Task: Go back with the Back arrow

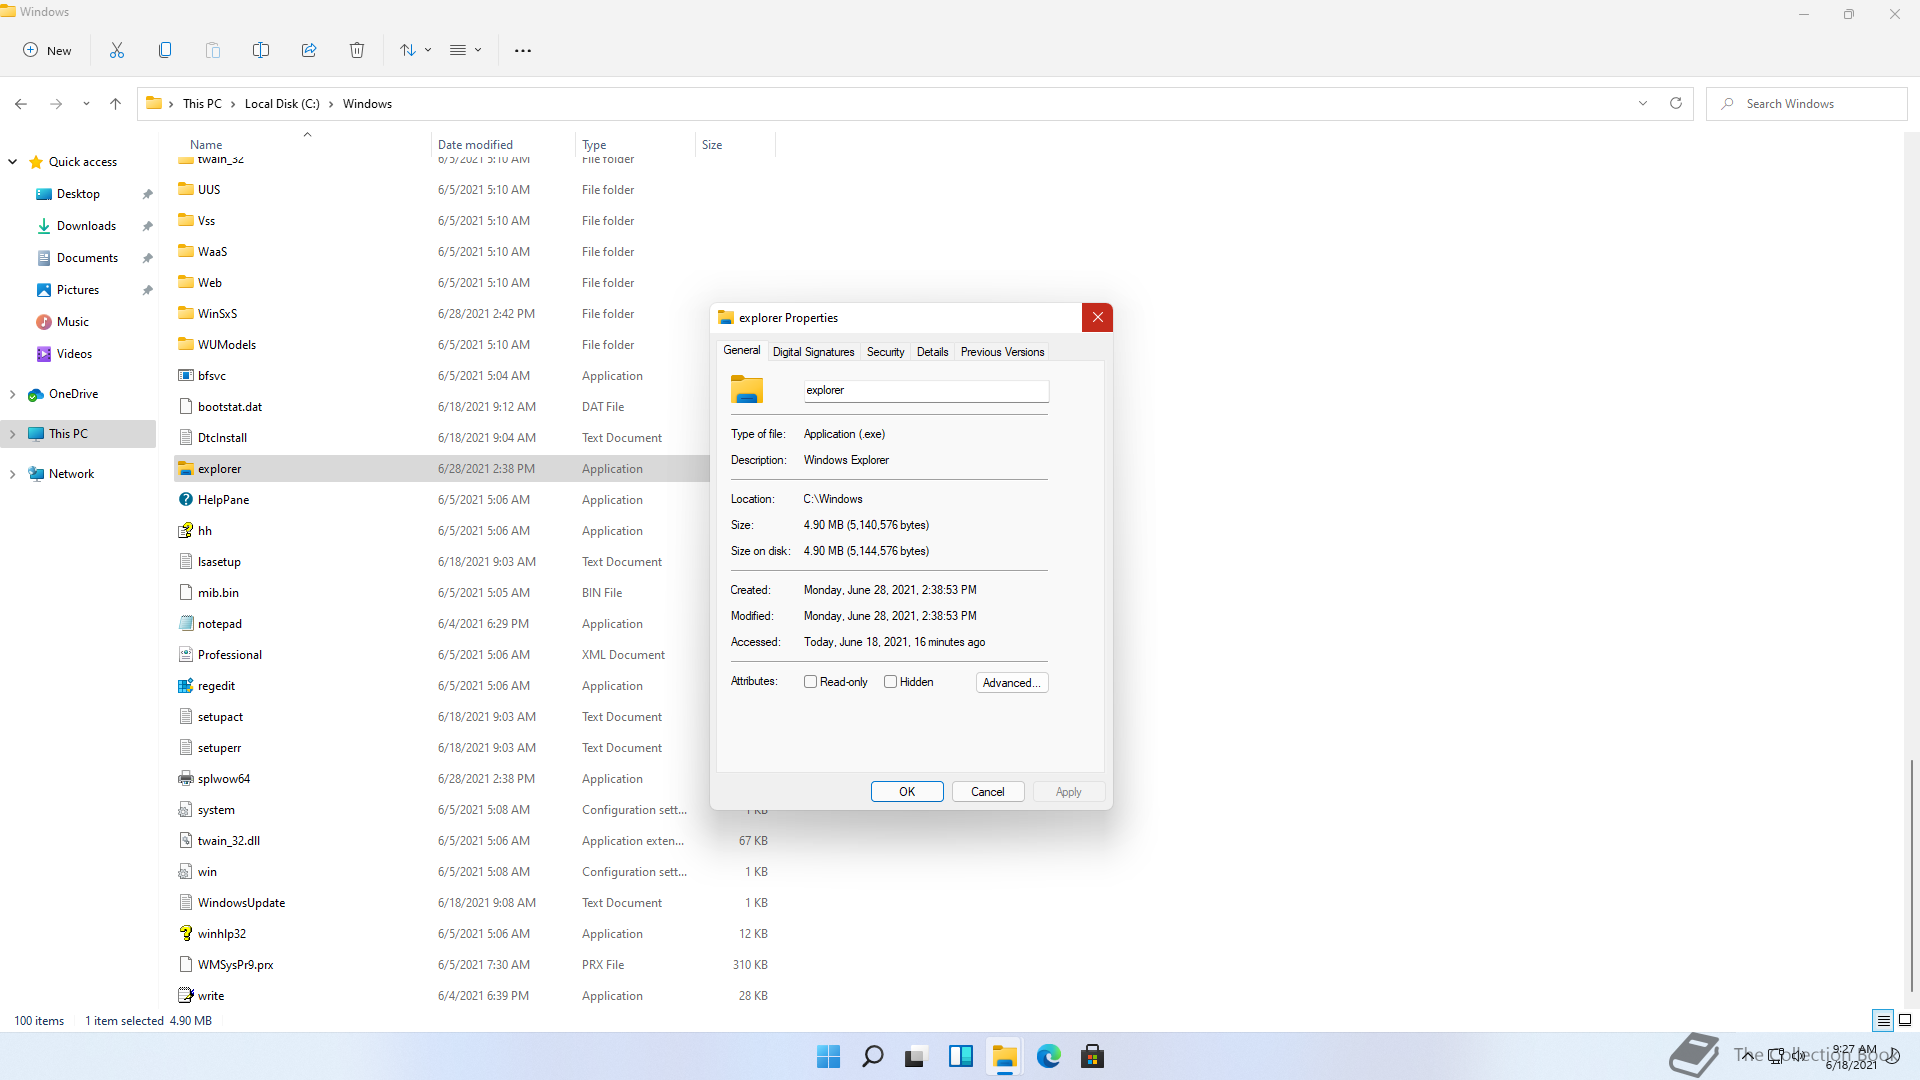Action: 21,104
